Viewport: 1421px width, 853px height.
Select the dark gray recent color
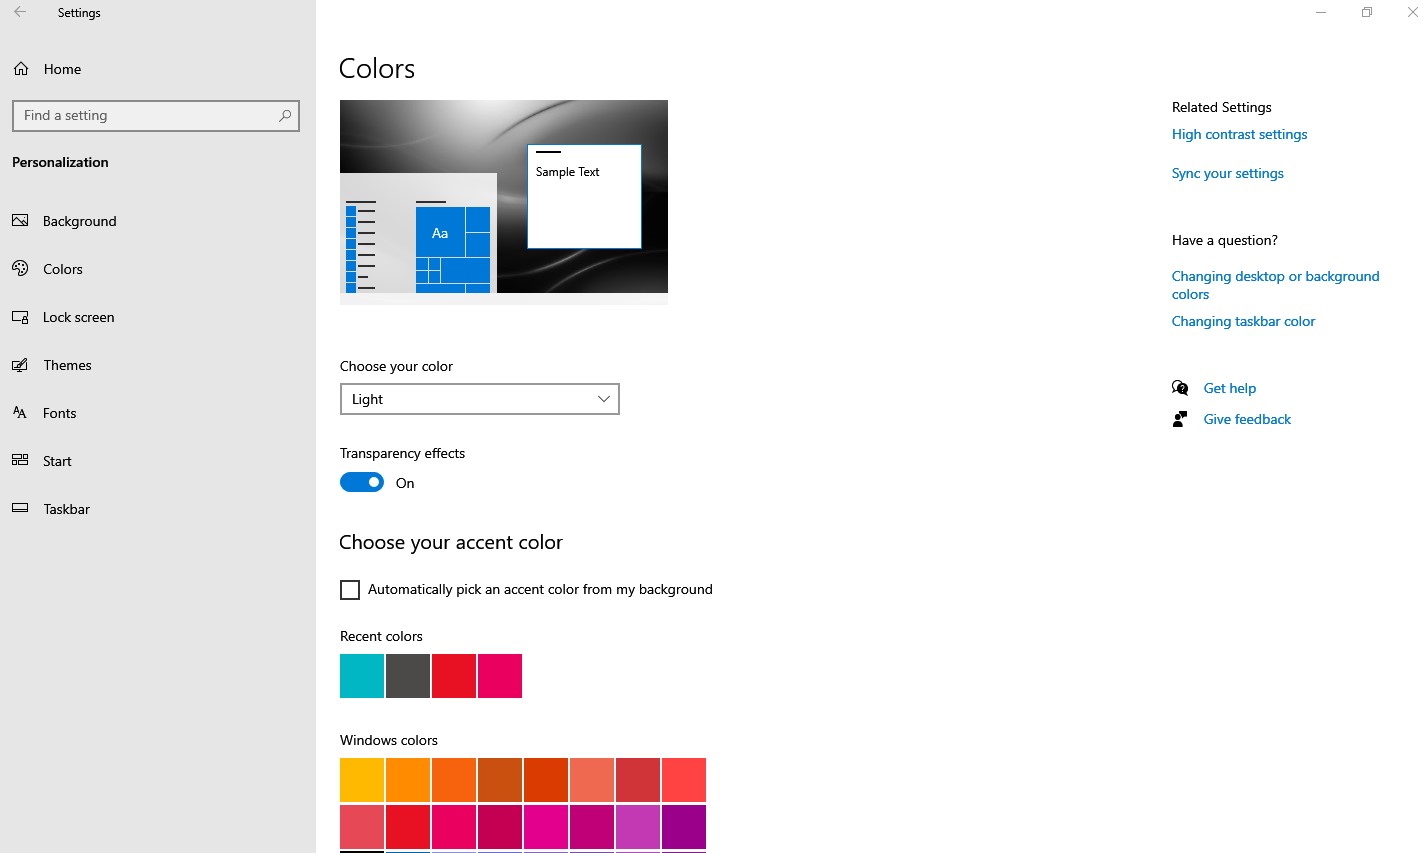pos(408,676)
